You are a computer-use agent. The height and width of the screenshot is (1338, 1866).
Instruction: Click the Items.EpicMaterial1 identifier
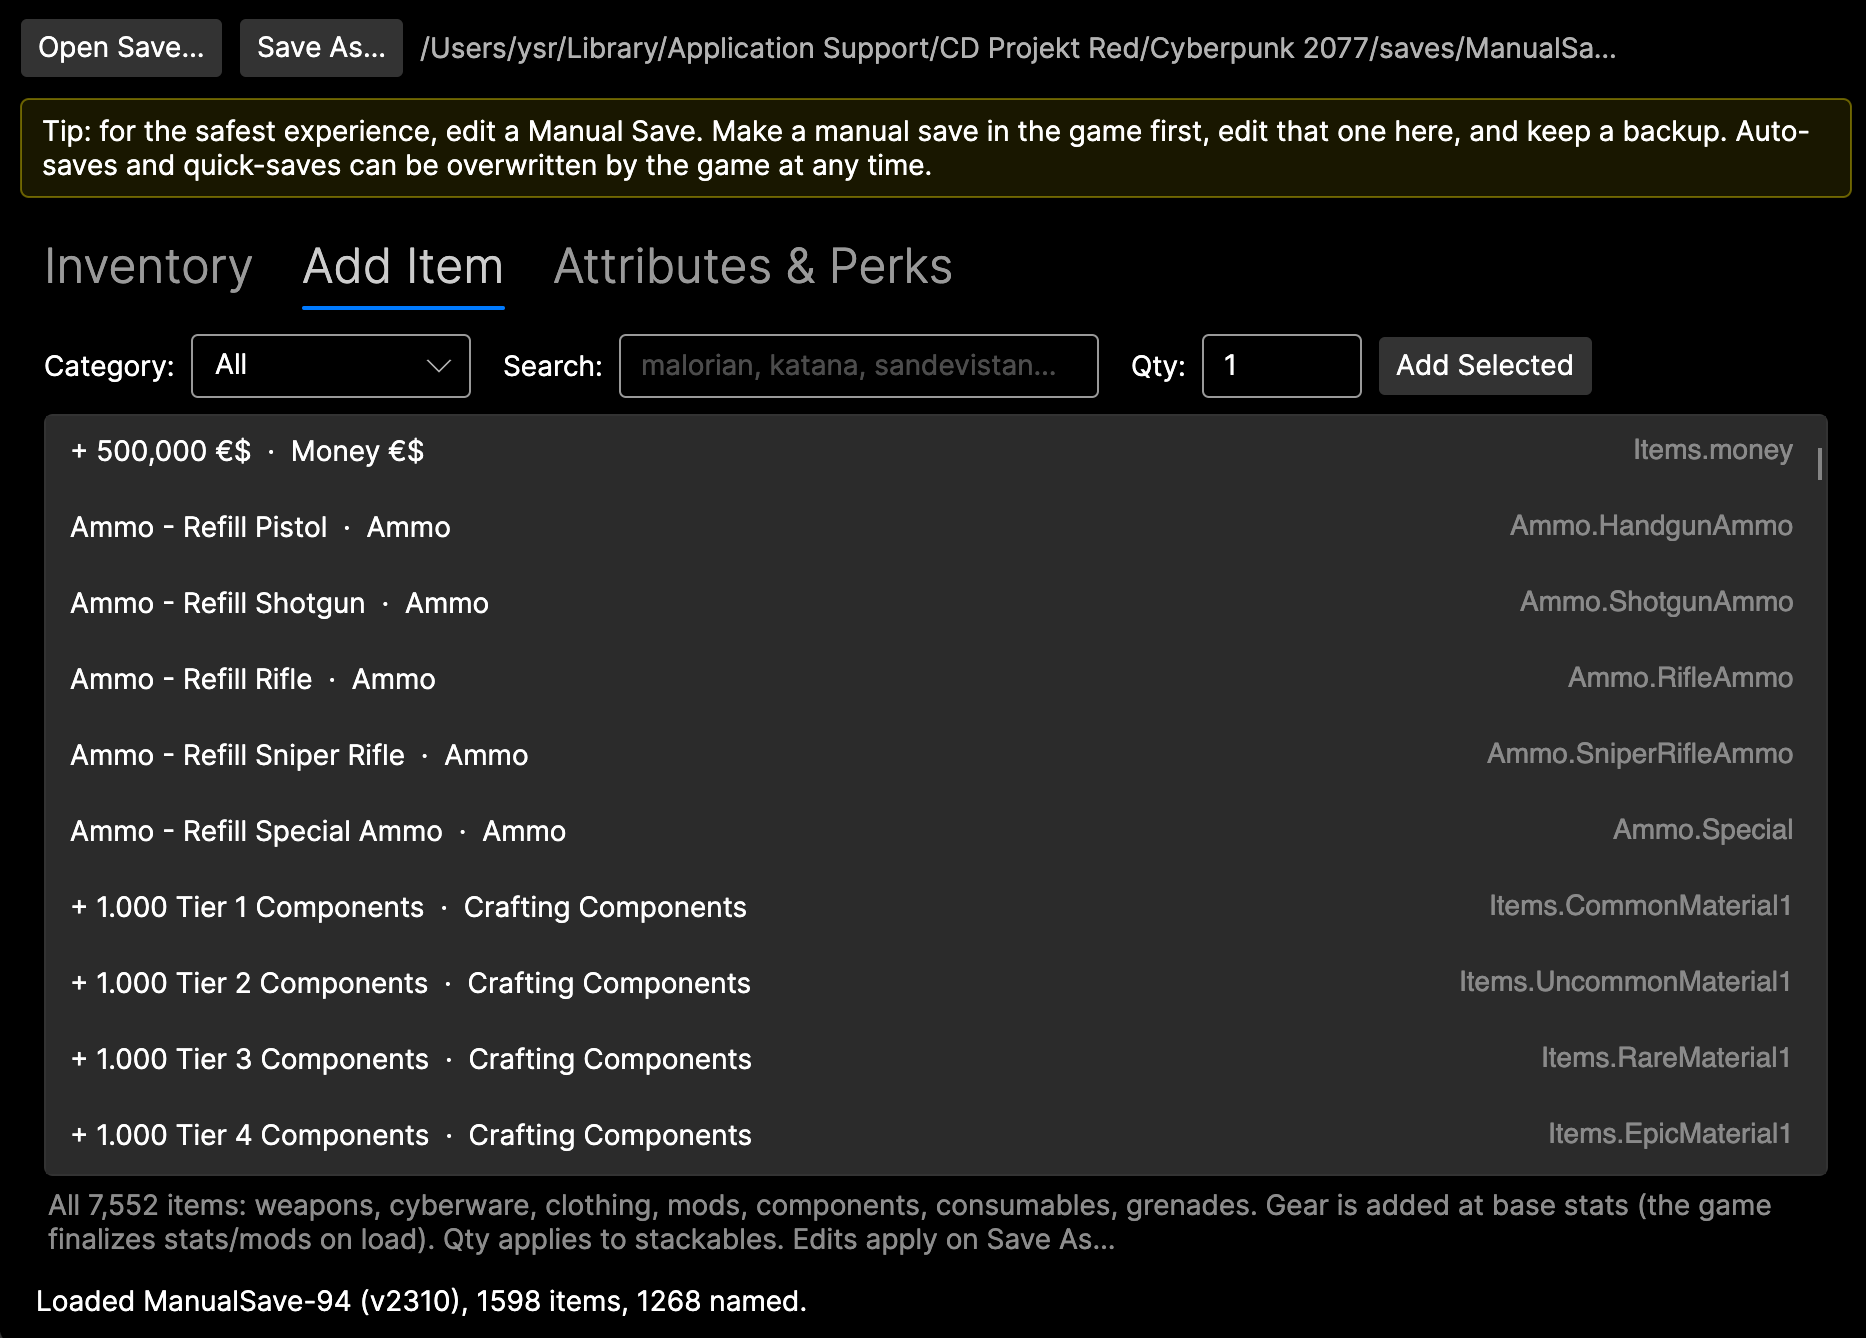(1670, 1134)
